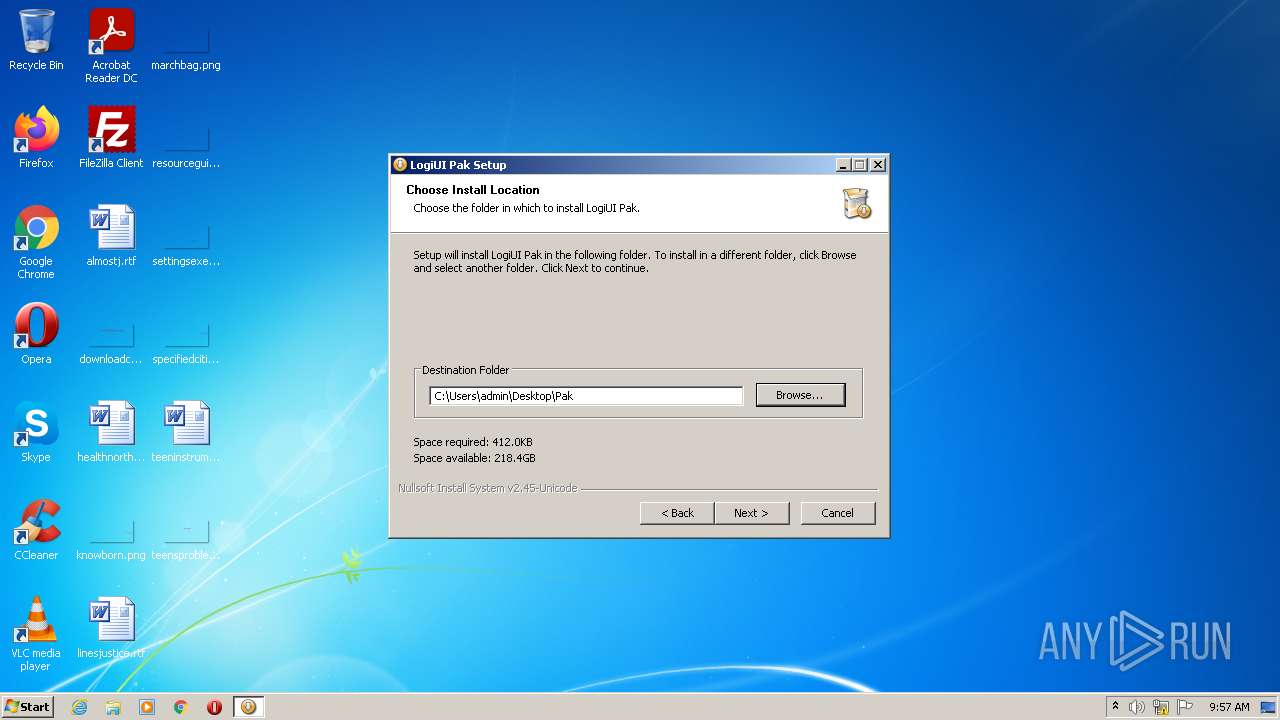Click the 9:57 AM taskbar clock

[1229, 707]
